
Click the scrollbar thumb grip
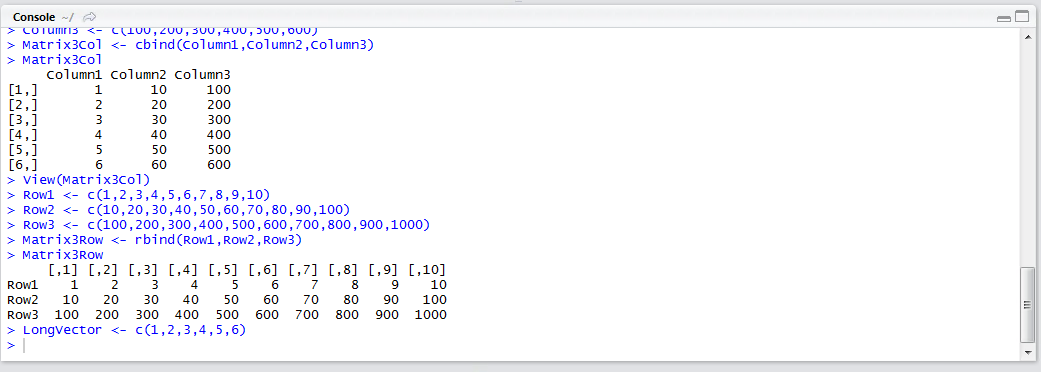coord(1027,304)
